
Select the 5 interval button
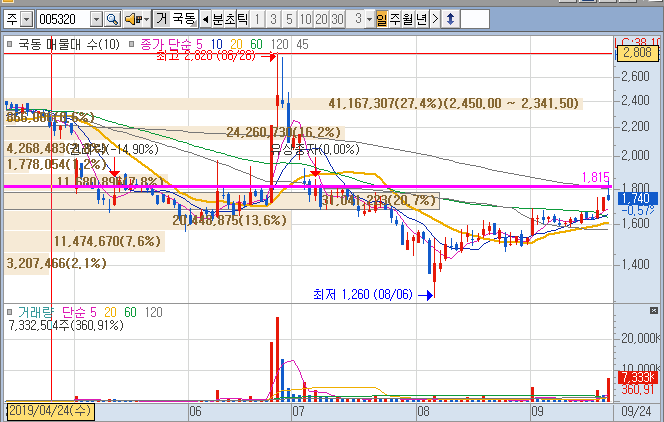(289, 19)
